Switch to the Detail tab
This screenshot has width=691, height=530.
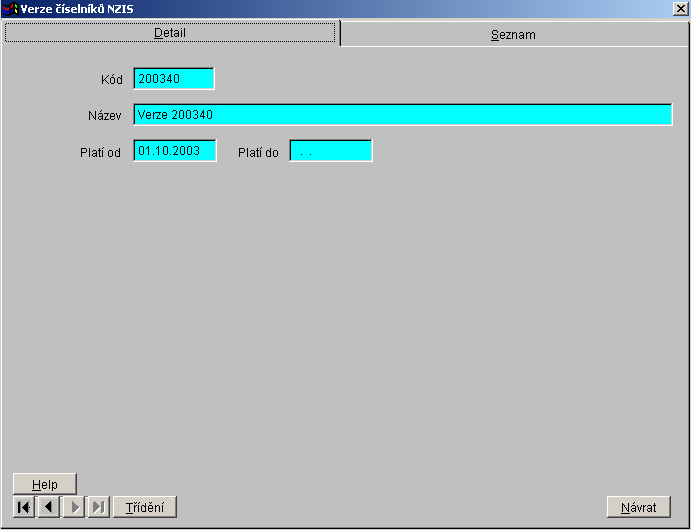170,33
